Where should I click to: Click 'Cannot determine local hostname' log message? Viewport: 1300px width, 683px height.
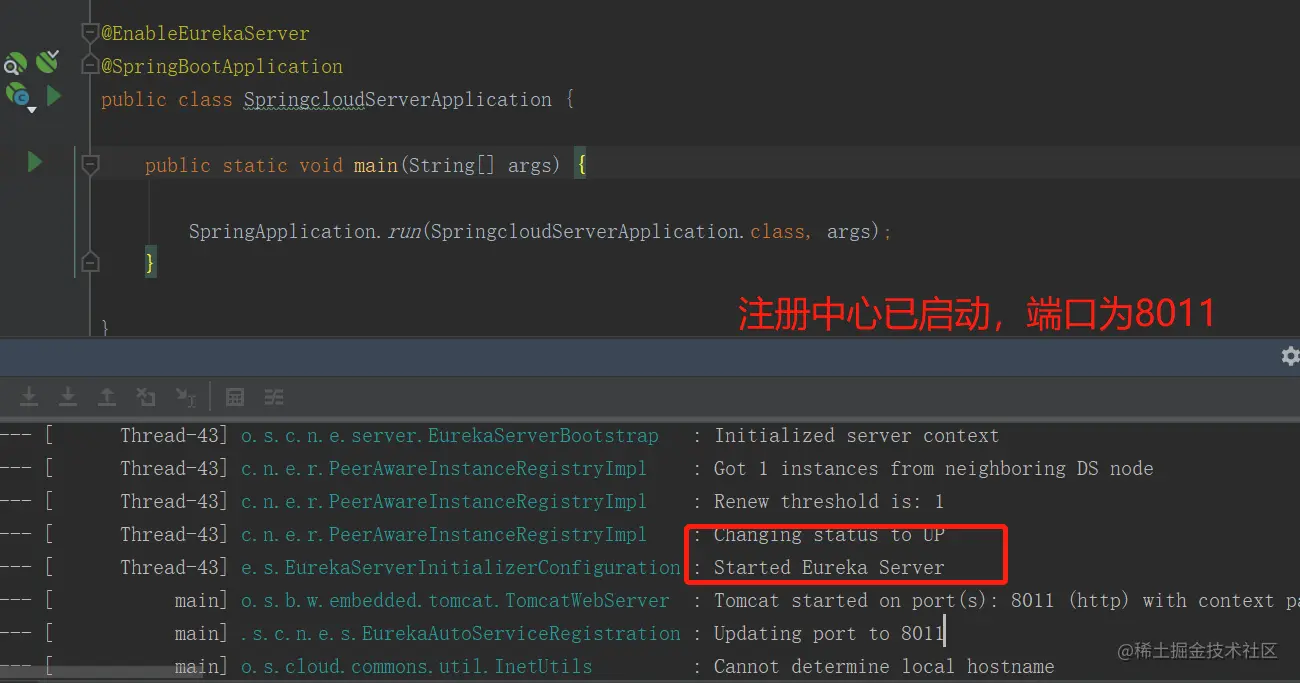point(884,667)
